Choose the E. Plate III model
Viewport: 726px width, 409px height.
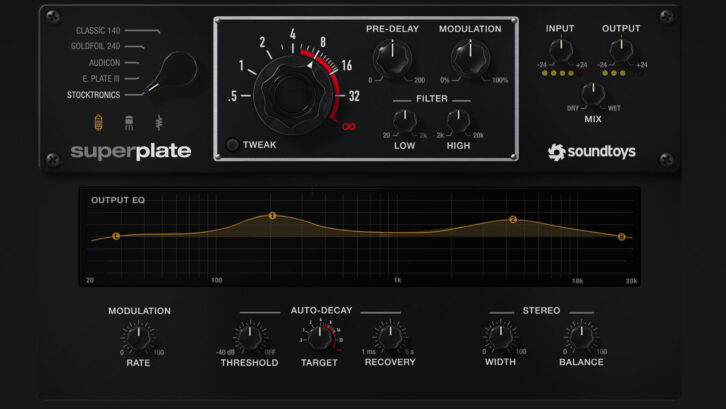point(101,79)
